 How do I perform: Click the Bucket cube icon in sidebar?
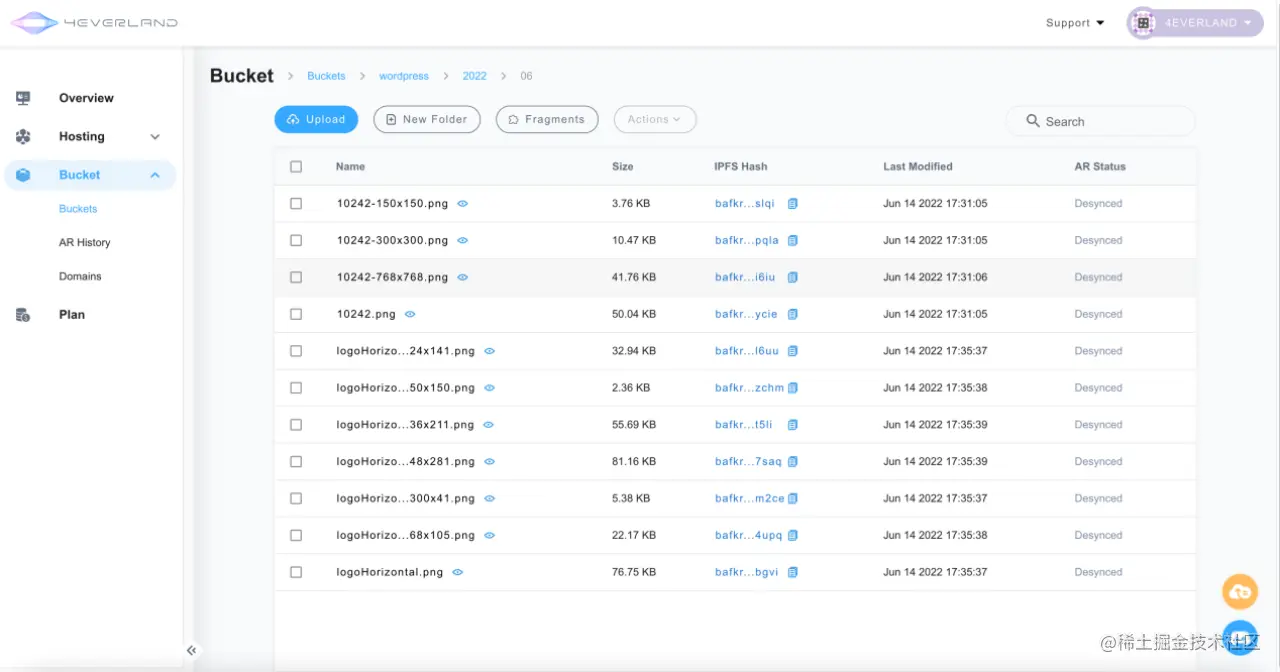23,175
